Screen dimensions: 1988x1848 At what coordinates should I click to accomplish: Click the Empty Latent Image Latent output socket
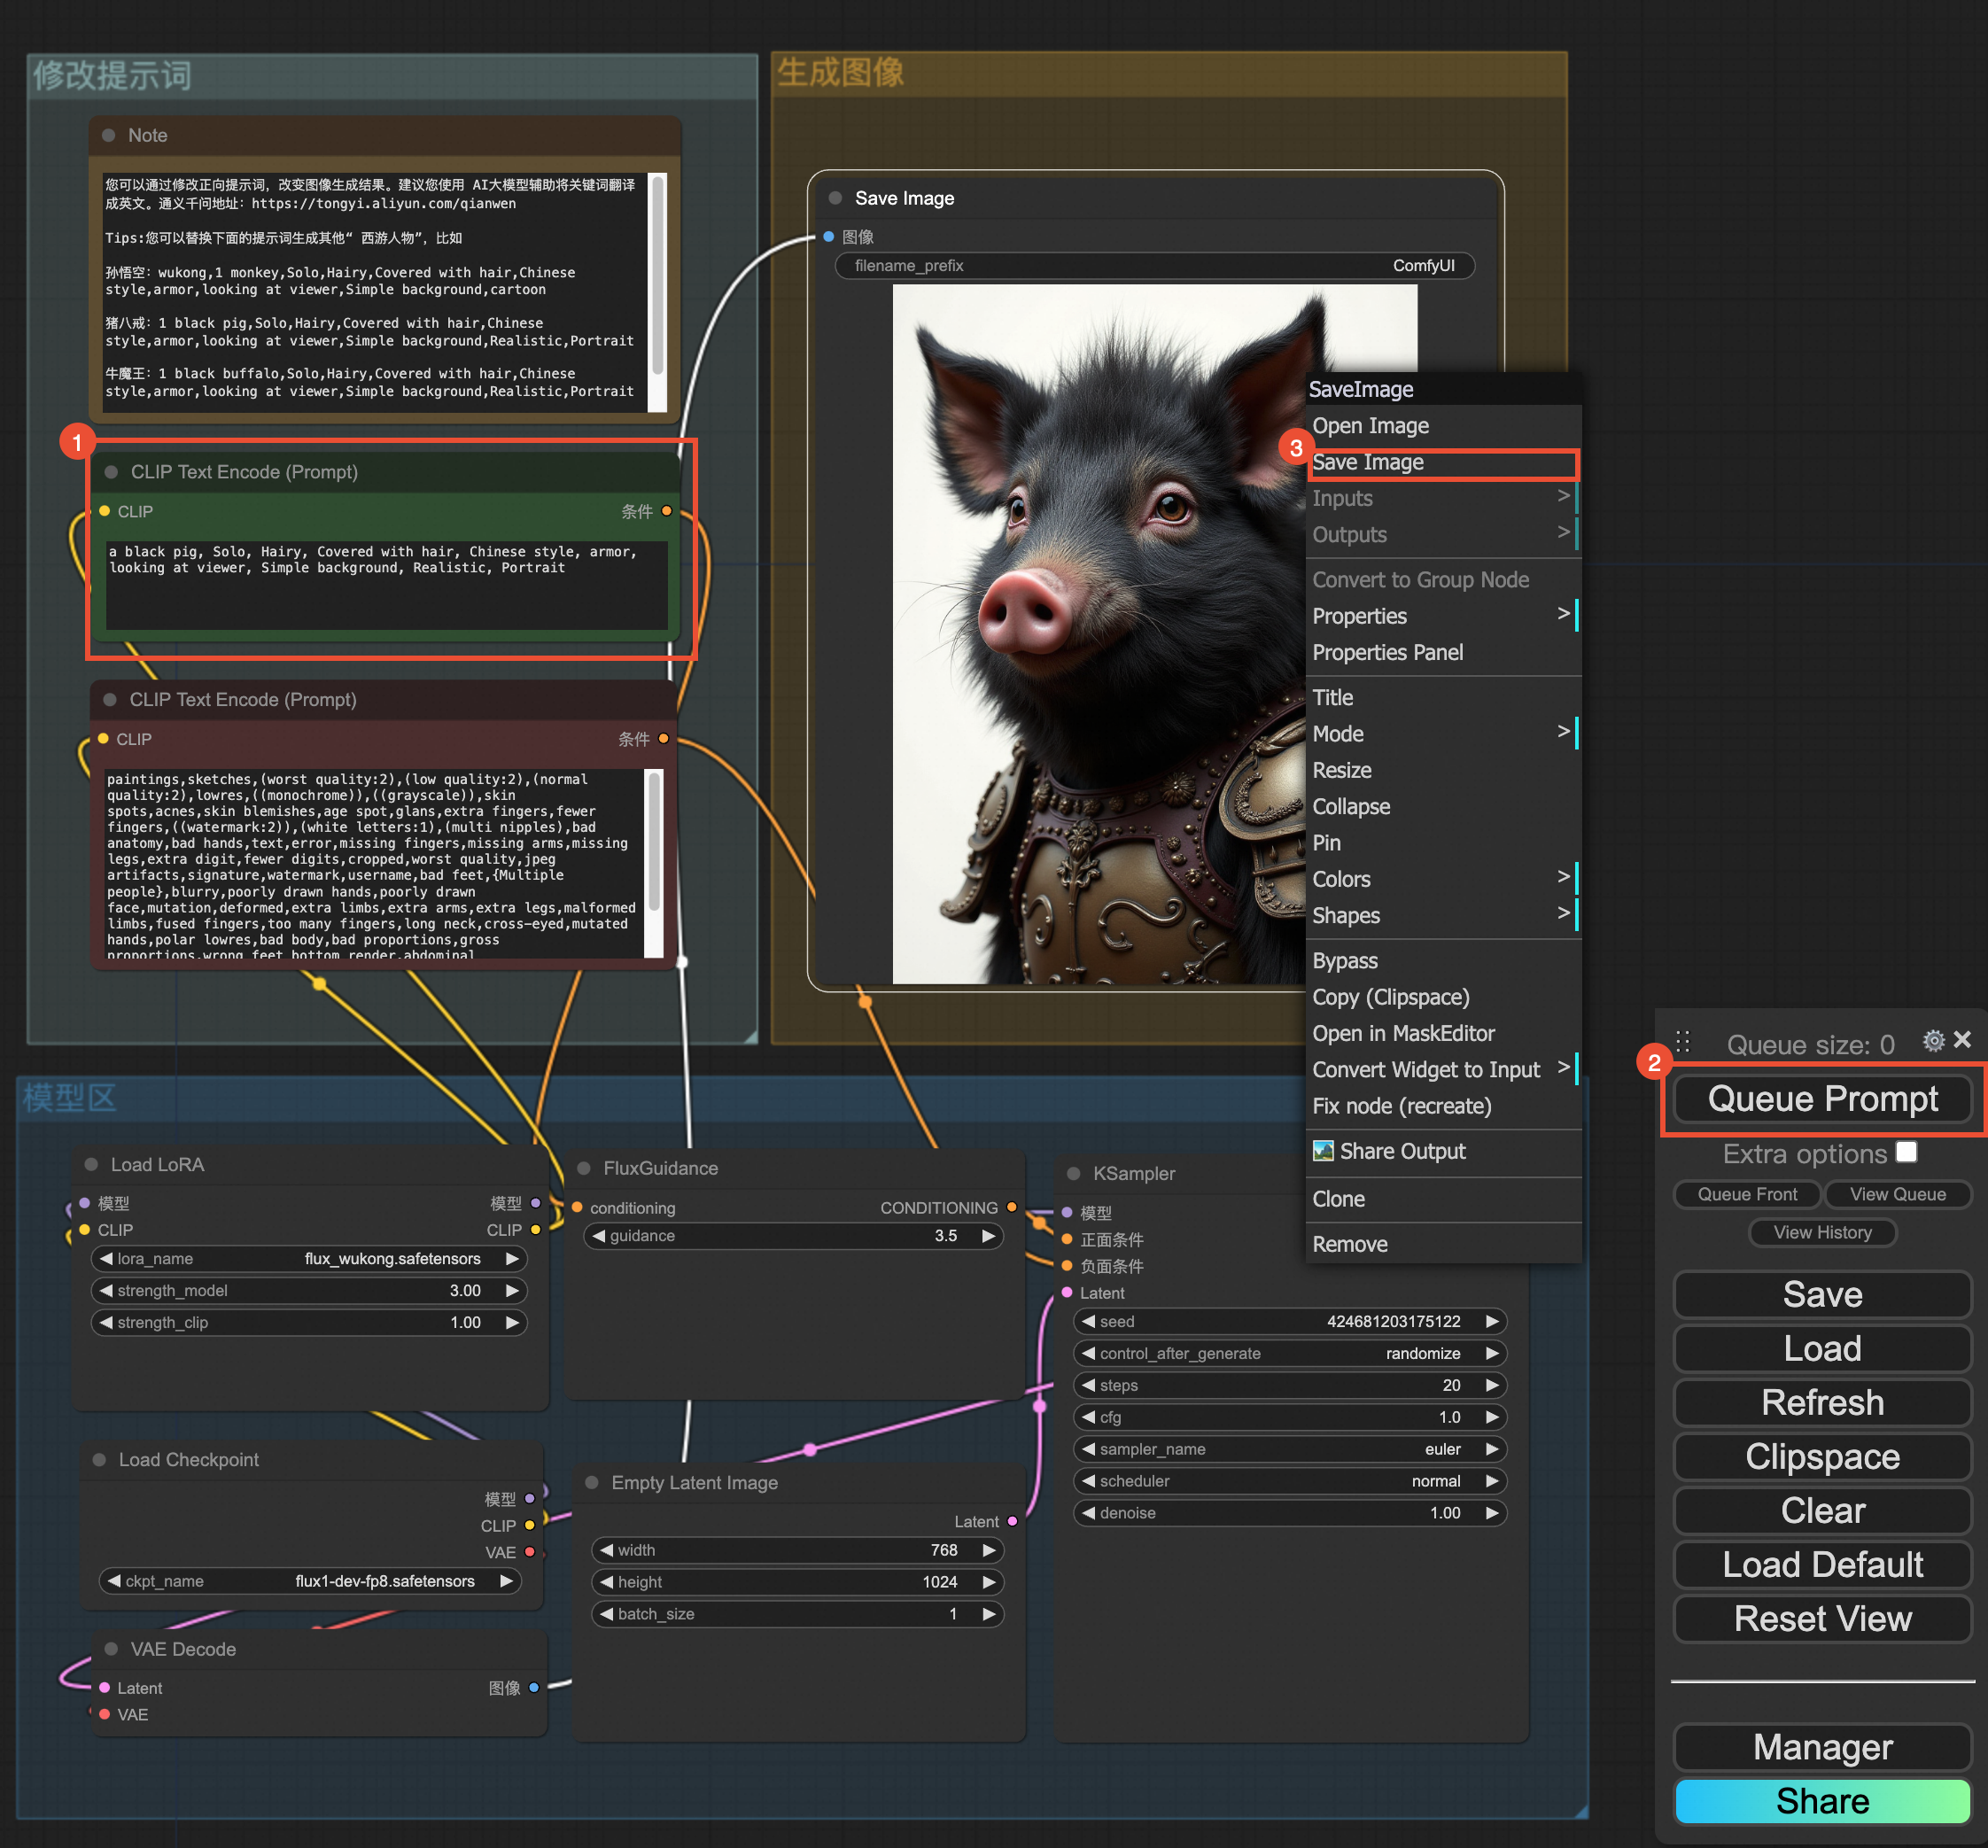pos(1012,1521)
